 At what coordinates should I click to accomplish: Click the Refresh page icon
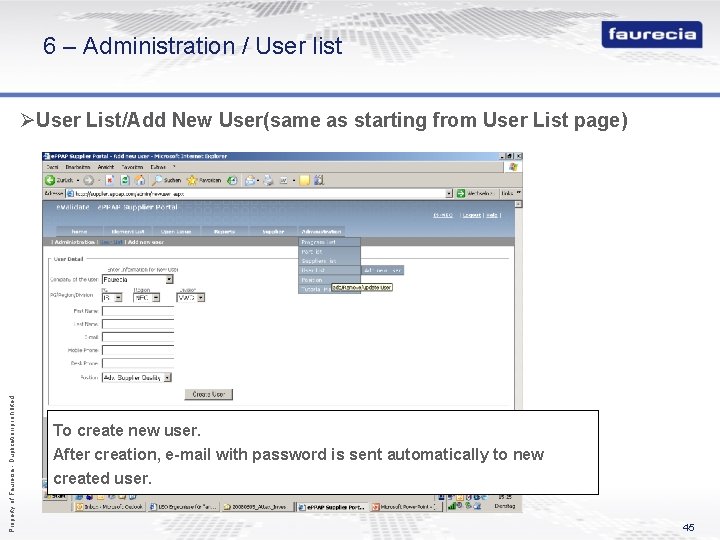click(x=125, y=180)
